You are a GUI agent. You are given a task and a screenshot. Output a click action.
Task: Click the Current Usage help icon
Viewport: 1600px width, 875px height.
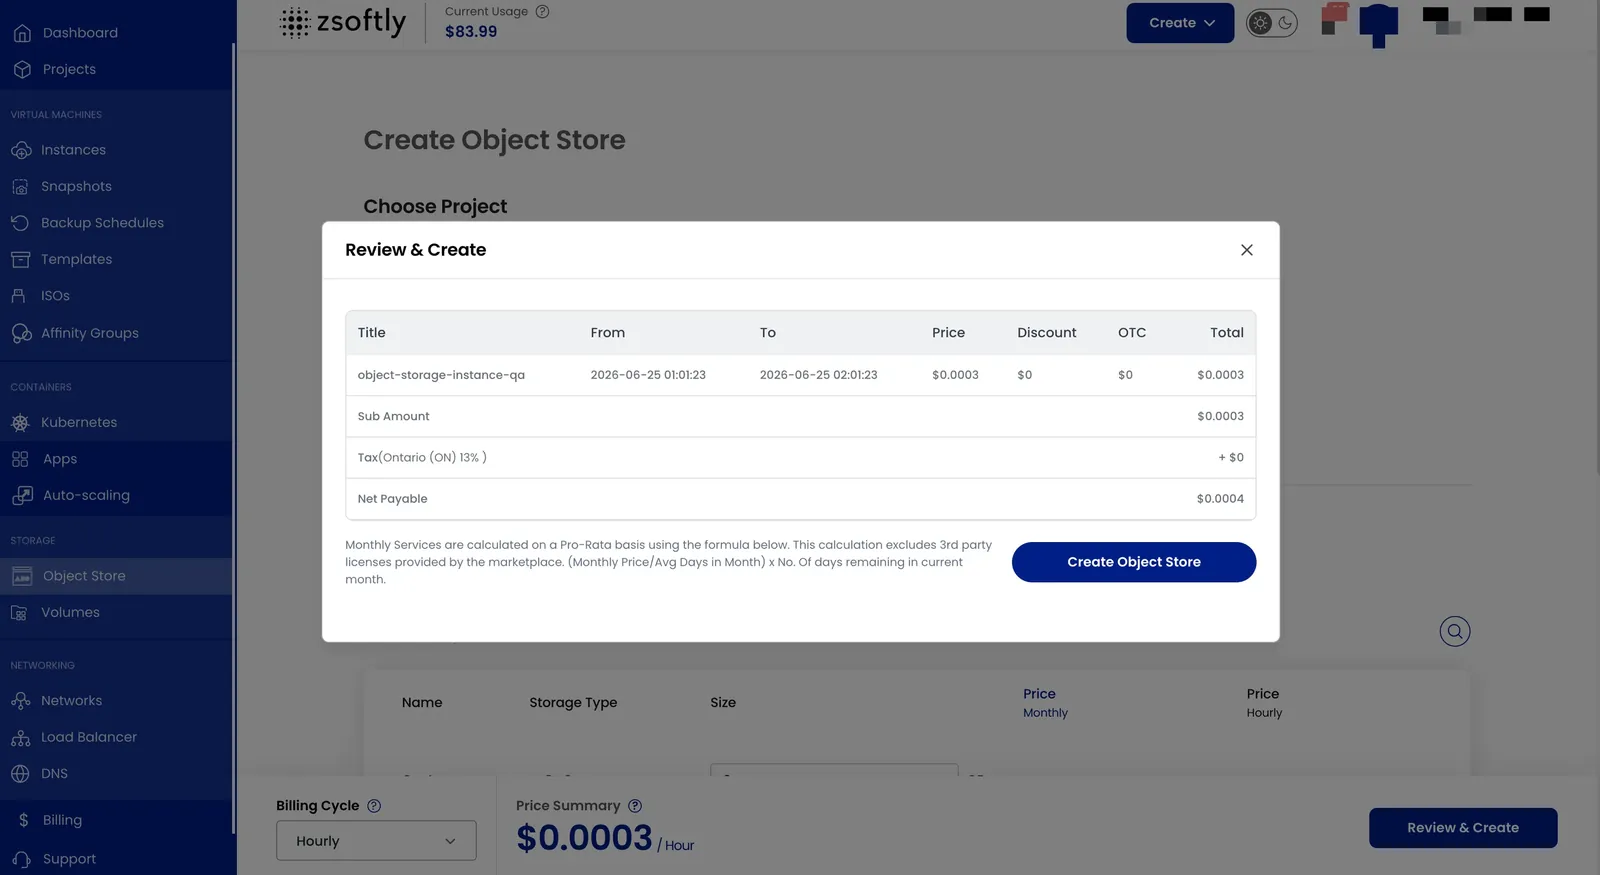543,12
